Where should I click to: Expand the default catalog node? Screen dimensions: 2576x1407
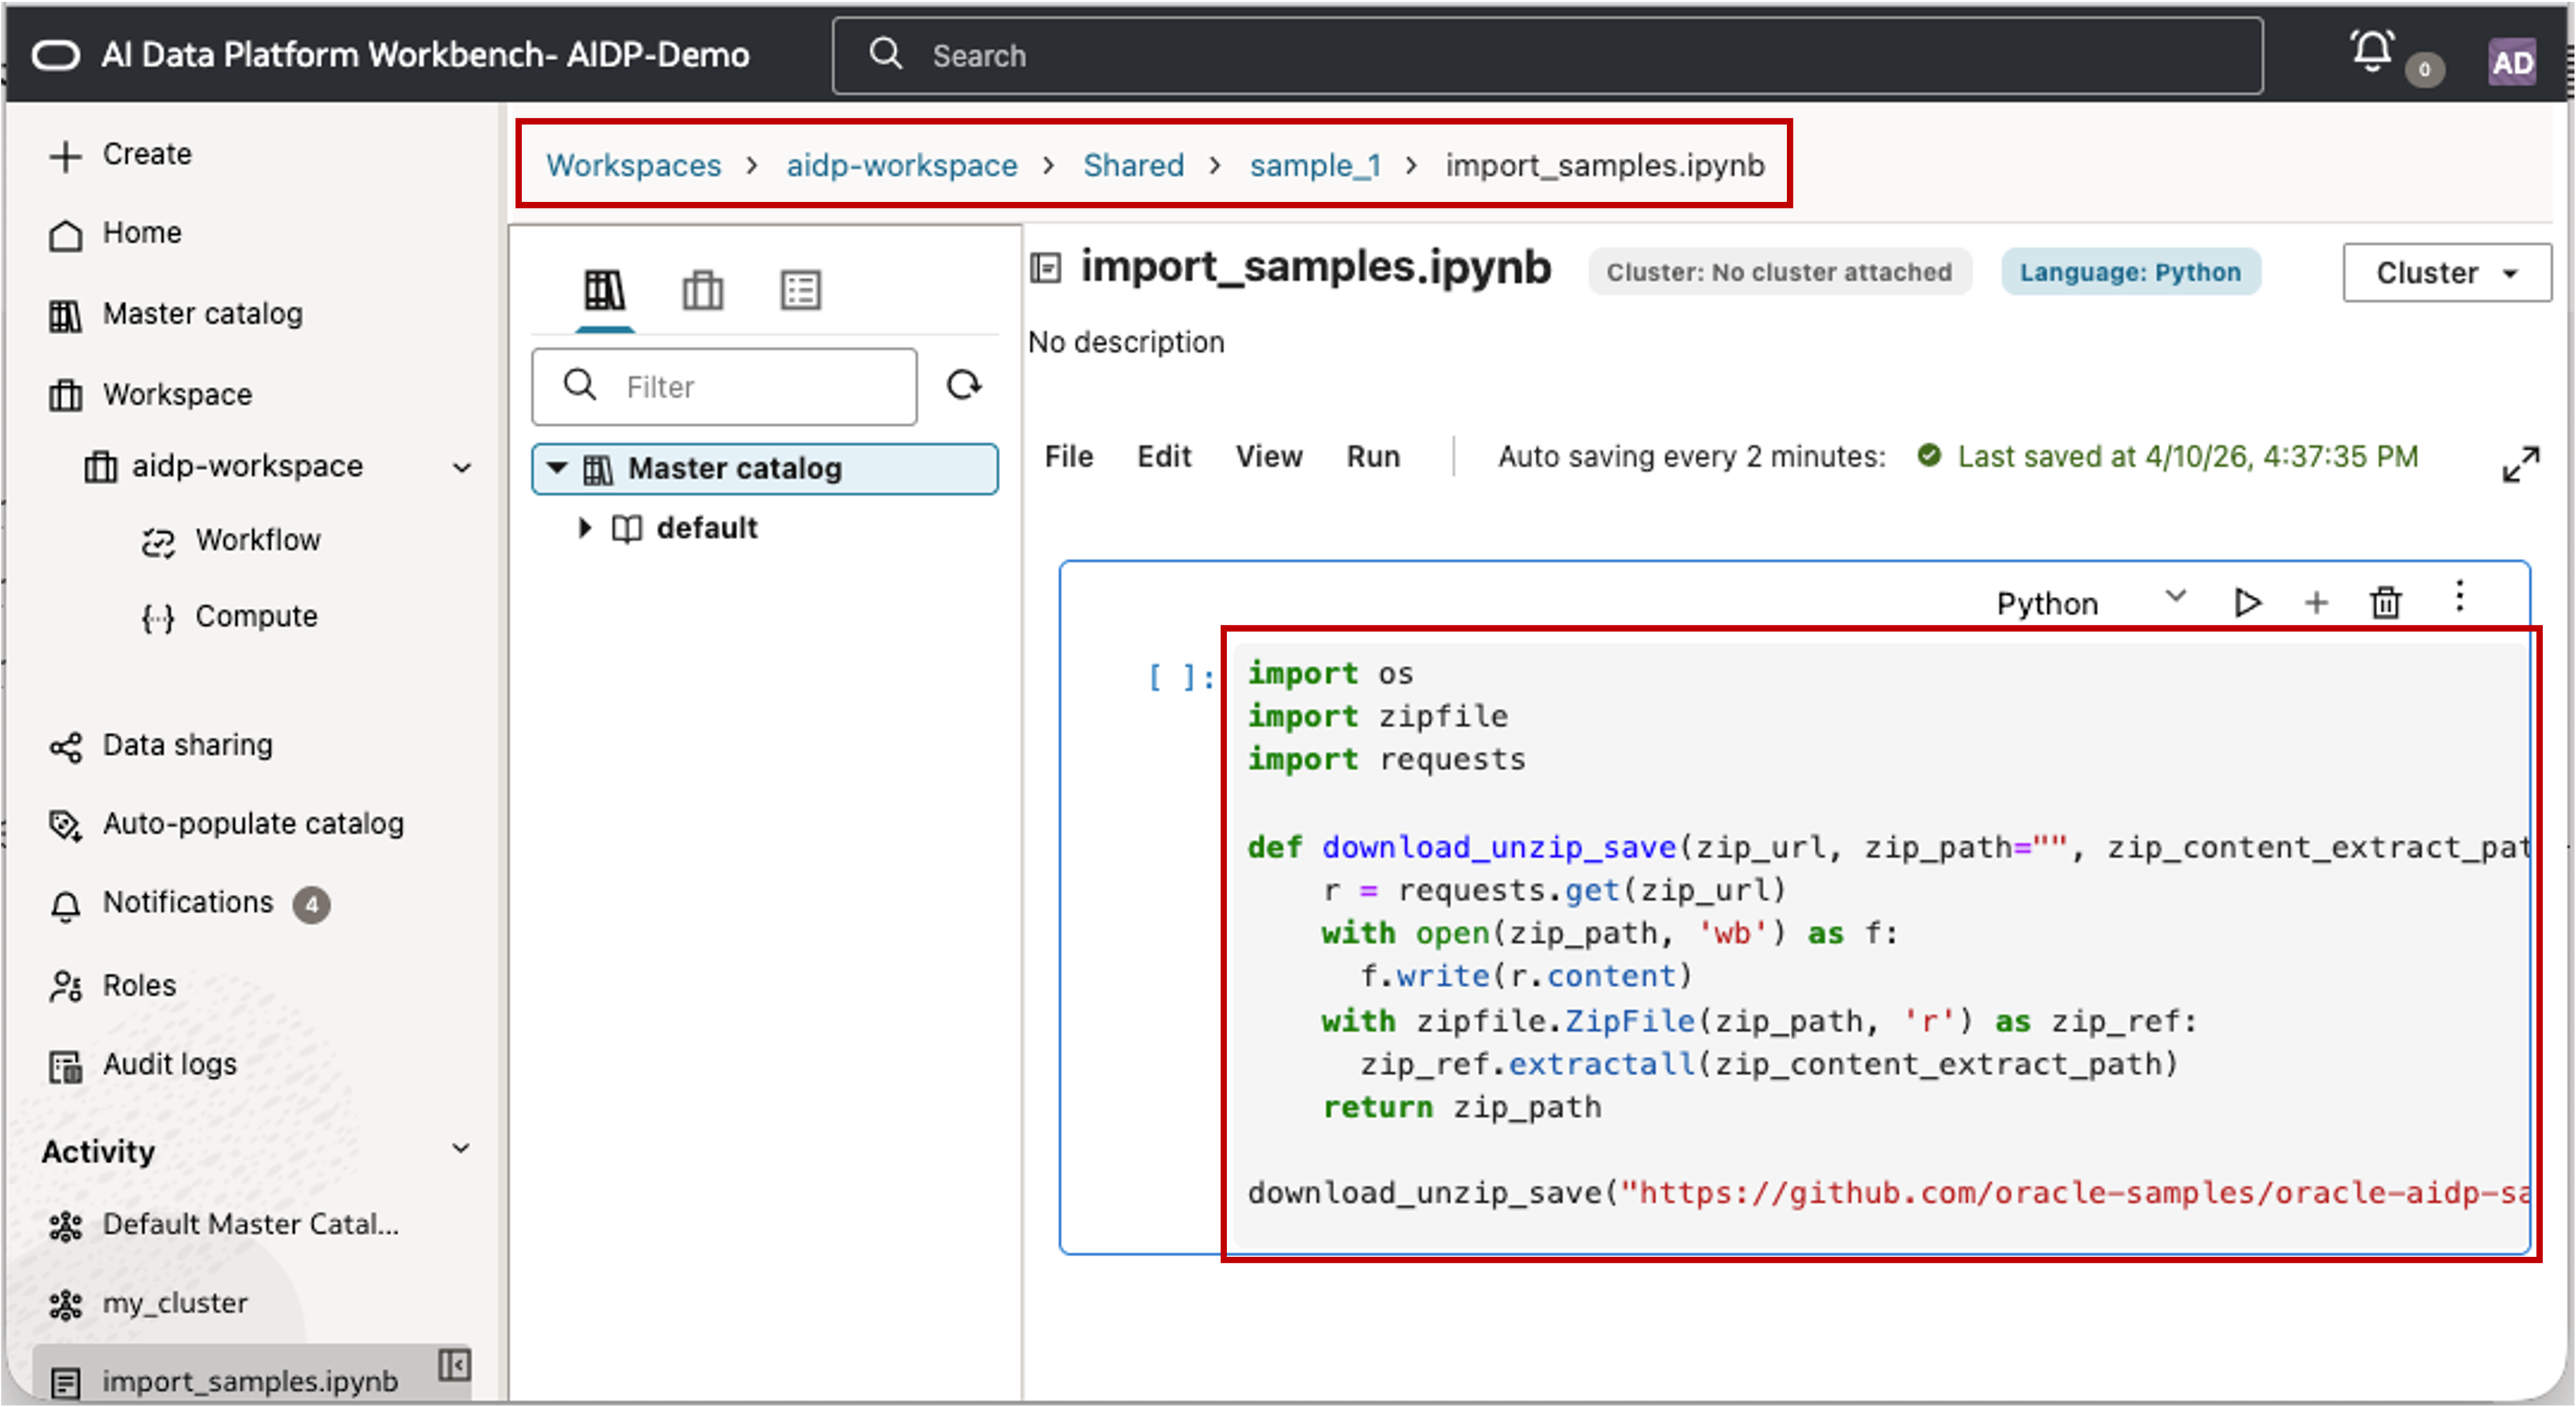585,527
